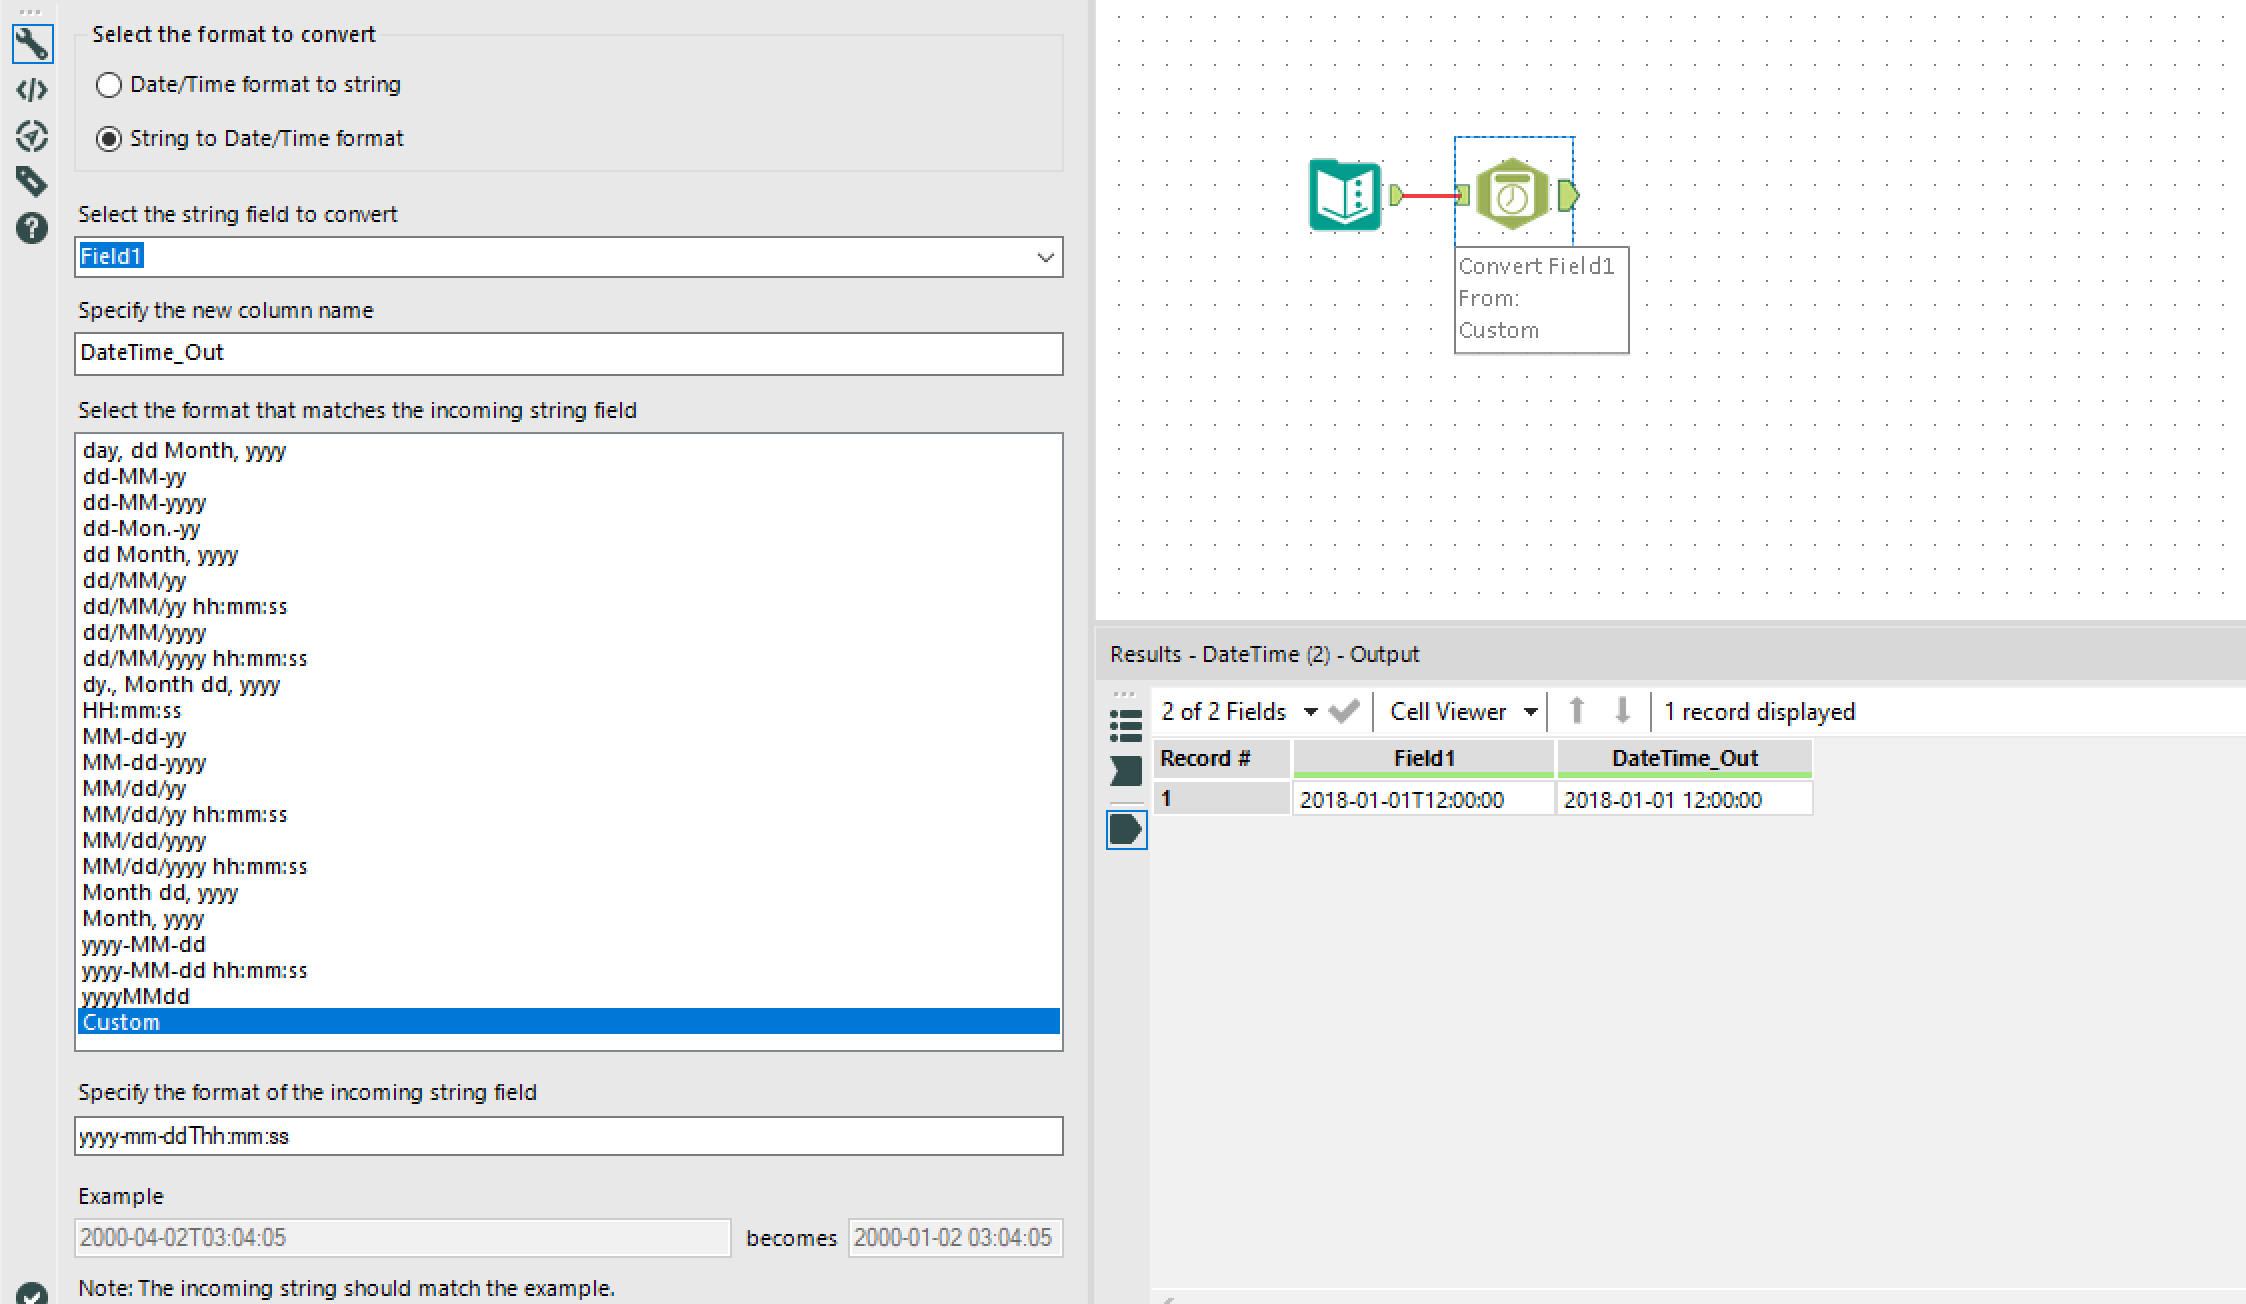The image size is (2246, 1304).
Task: Toggle the checkmark validation button
Action: point(1343,711)
